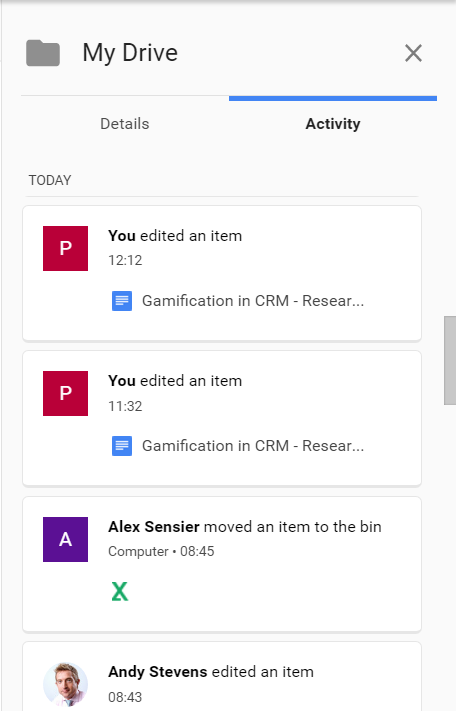Click the green Excel file icon
This screenshot has width=458, height=714.
tap(120, 593)
